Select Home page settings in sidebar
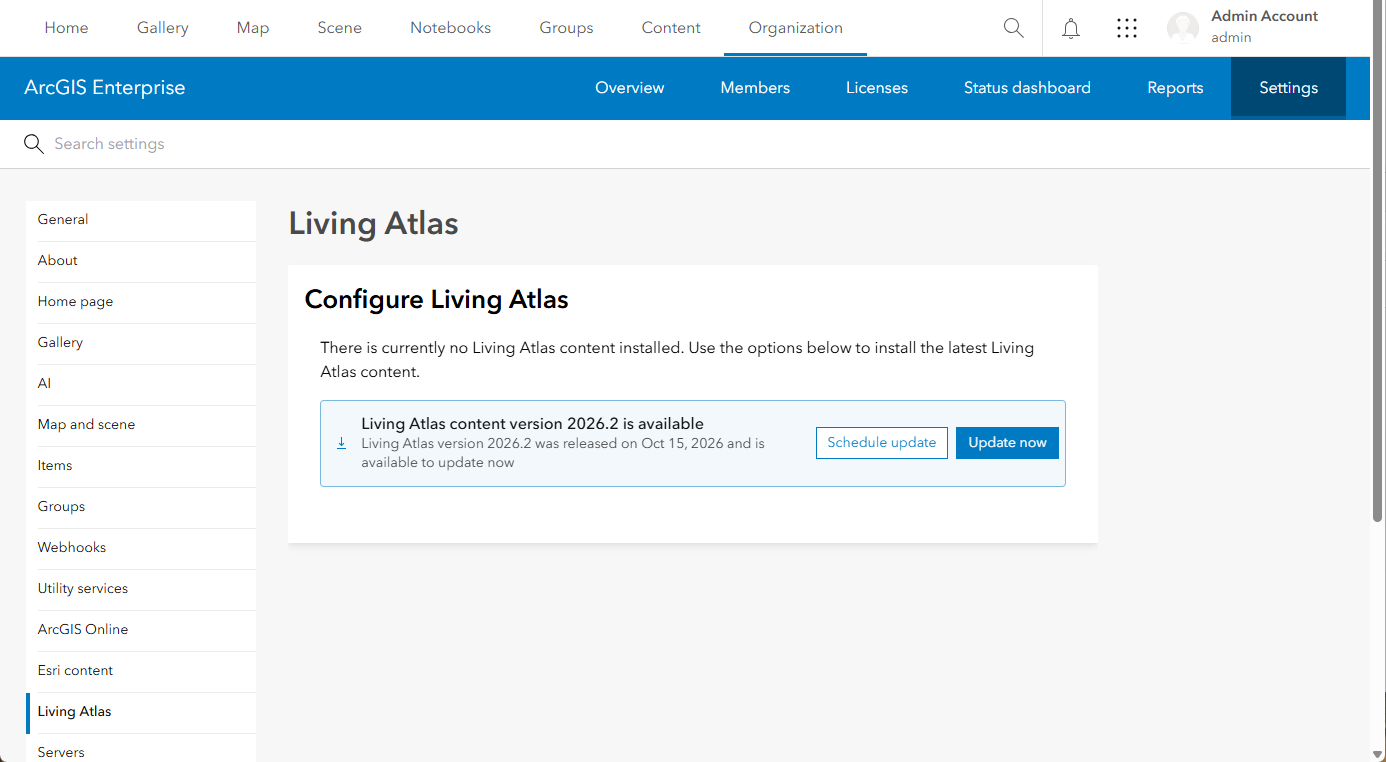 (x=141, y=302)
